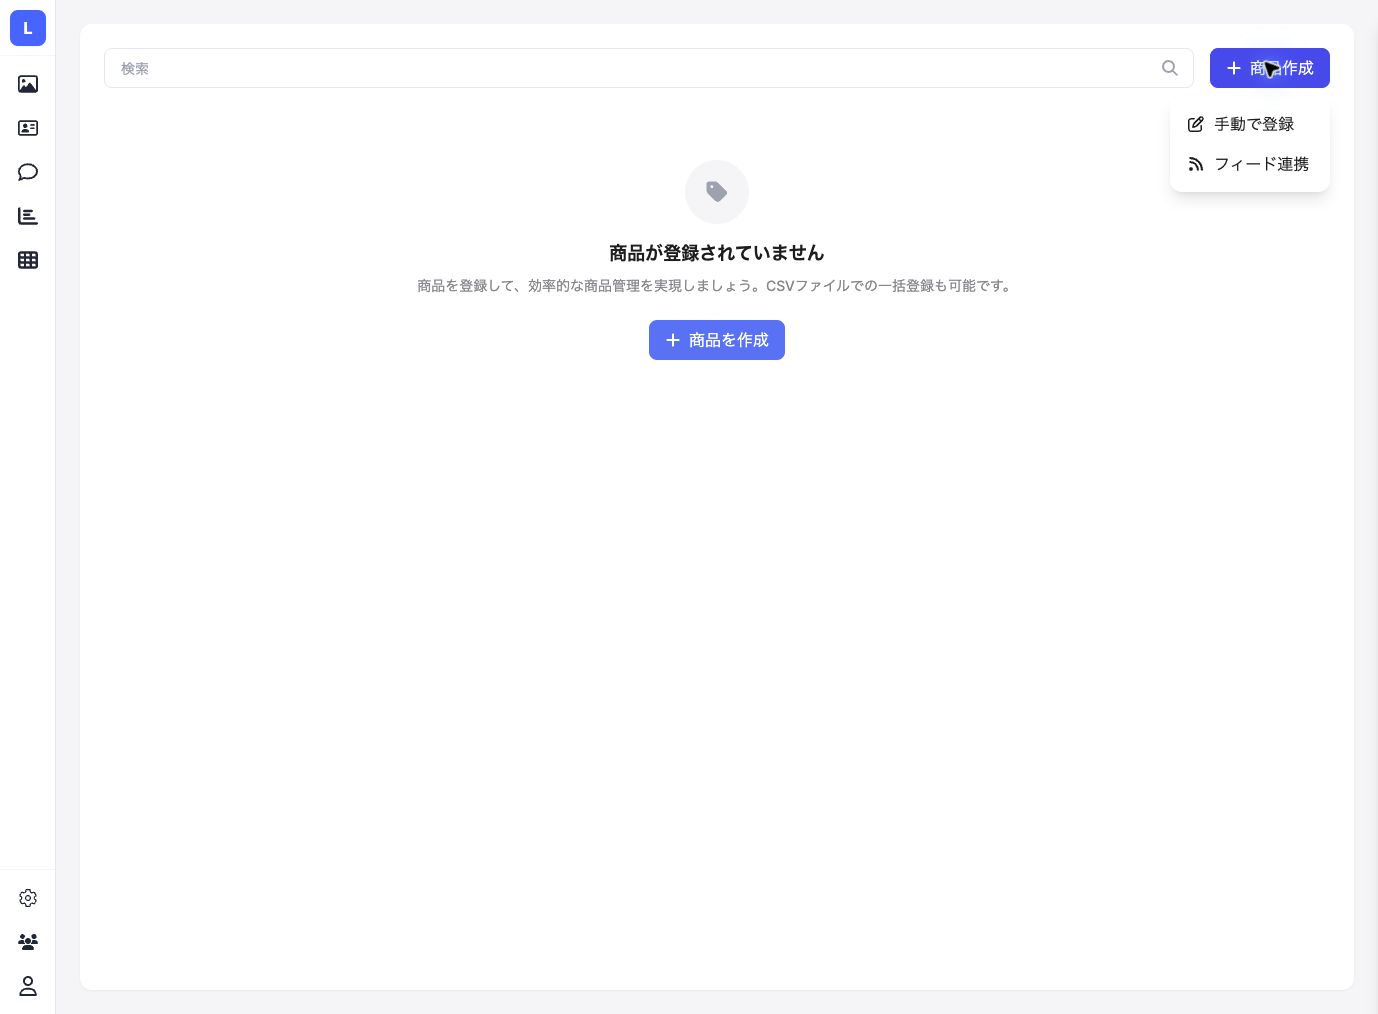Image resolution: width=1378 pixels, height=1014 pixels.
Task: Click the CSV一括登録 description text
Action: [x=716, y=286]
